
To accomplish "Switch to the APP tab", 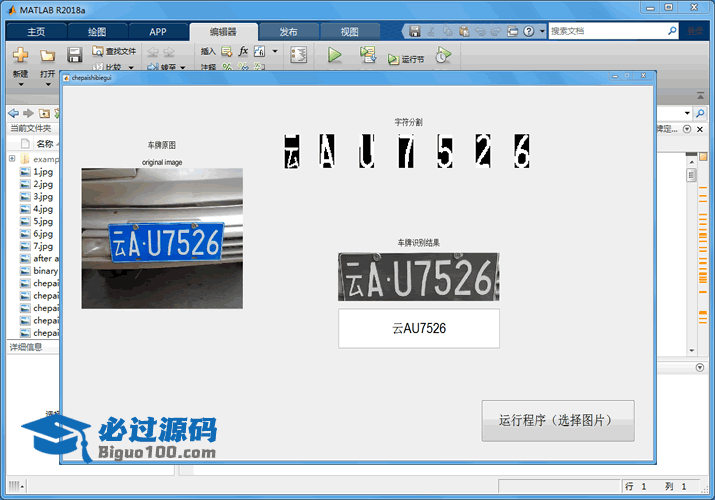I will pyautogui.click(x=158, y=32).
